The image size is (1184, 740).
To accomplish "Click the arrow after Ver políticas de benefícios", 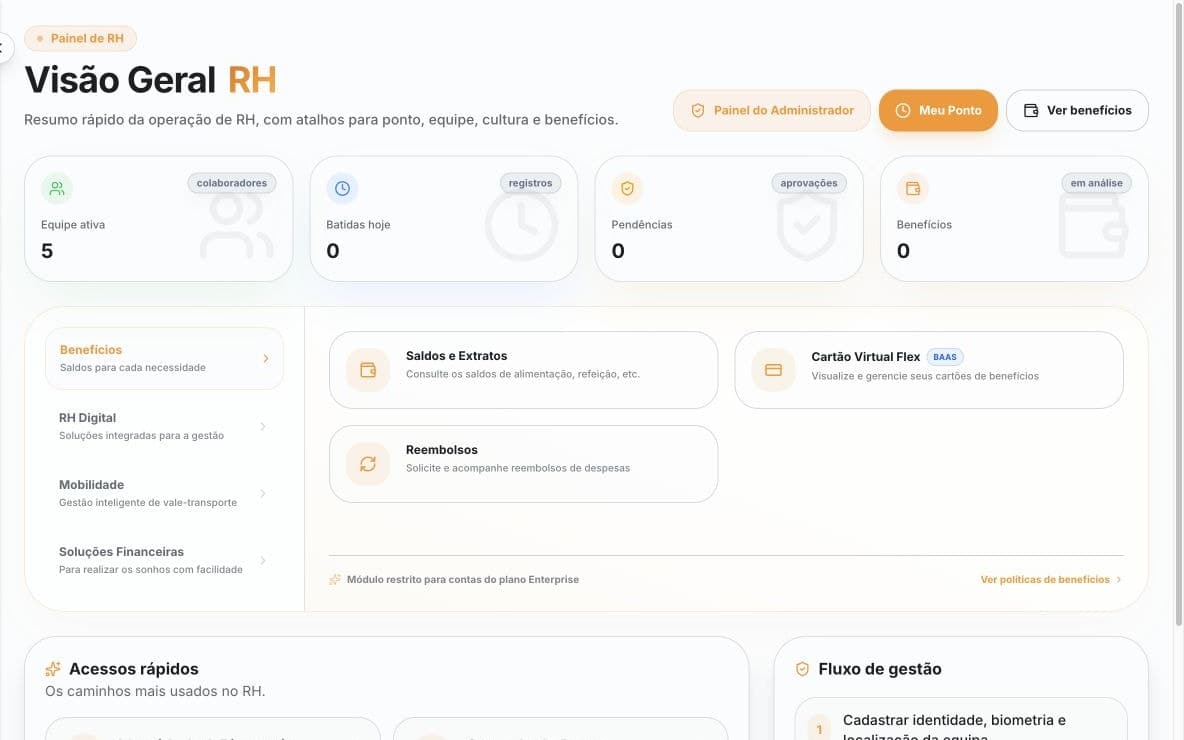I will 1118,580.
